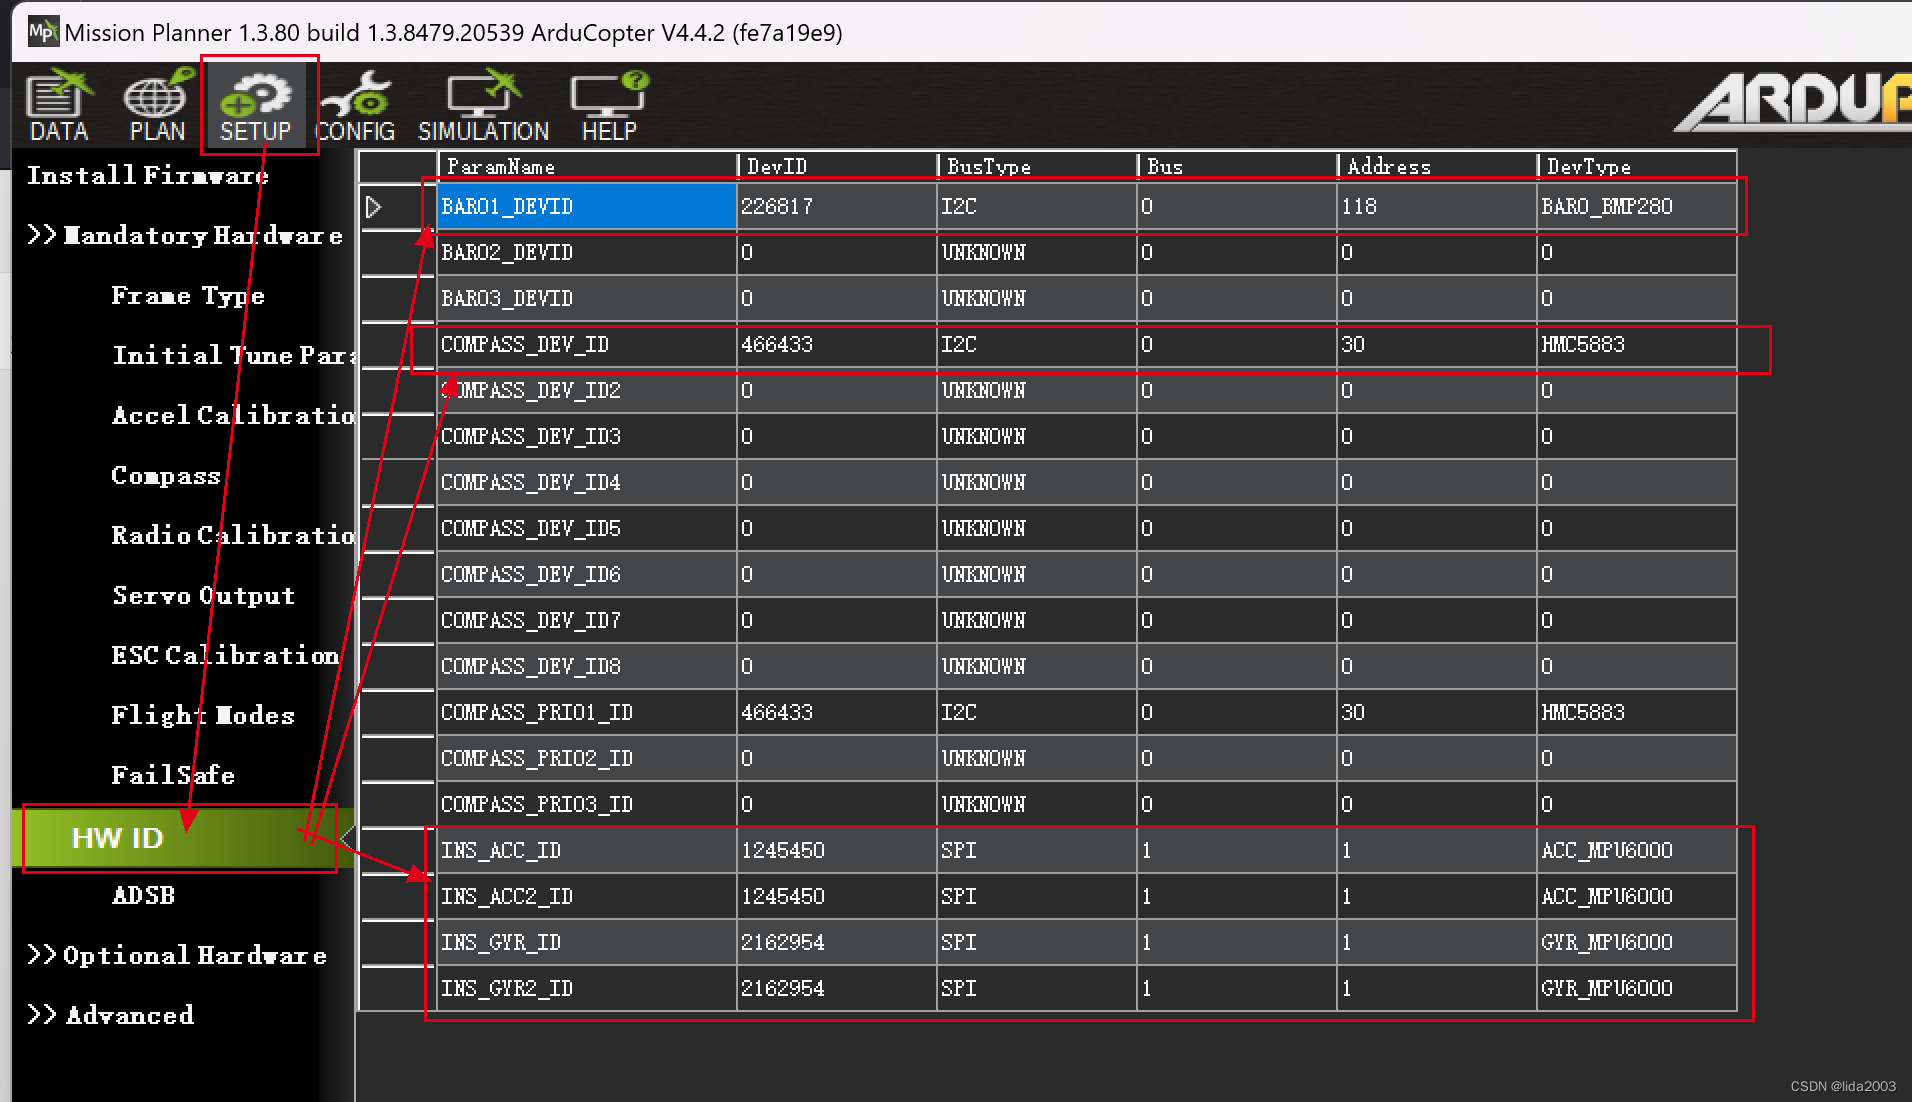Select the COMPASS_DEV_ID parameter cell
Viewport: 1912px width, 1102px height.
[x=587, y=345]
